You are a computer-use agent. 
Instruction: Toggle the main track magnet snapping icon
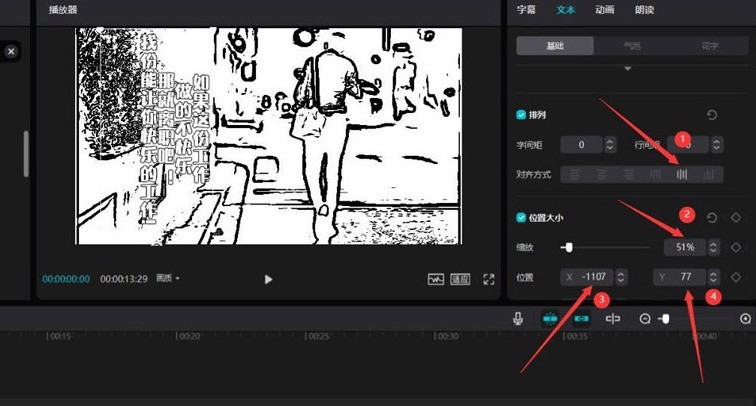[550, 318]
